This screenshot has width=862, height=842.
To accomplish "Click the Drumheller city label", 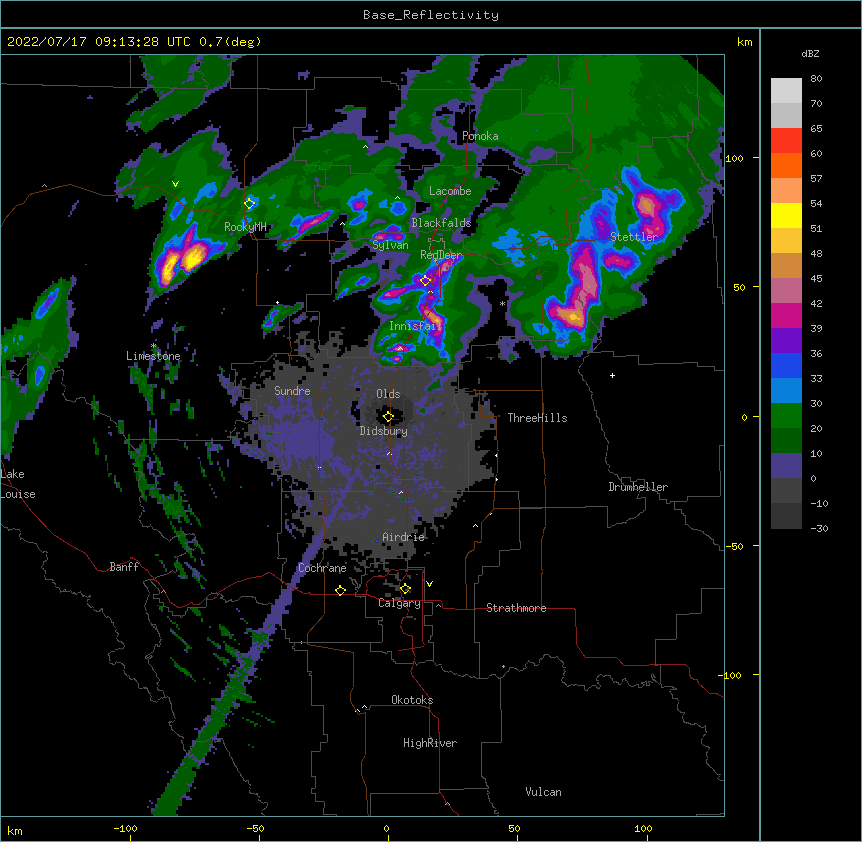I will coord(638,487).
